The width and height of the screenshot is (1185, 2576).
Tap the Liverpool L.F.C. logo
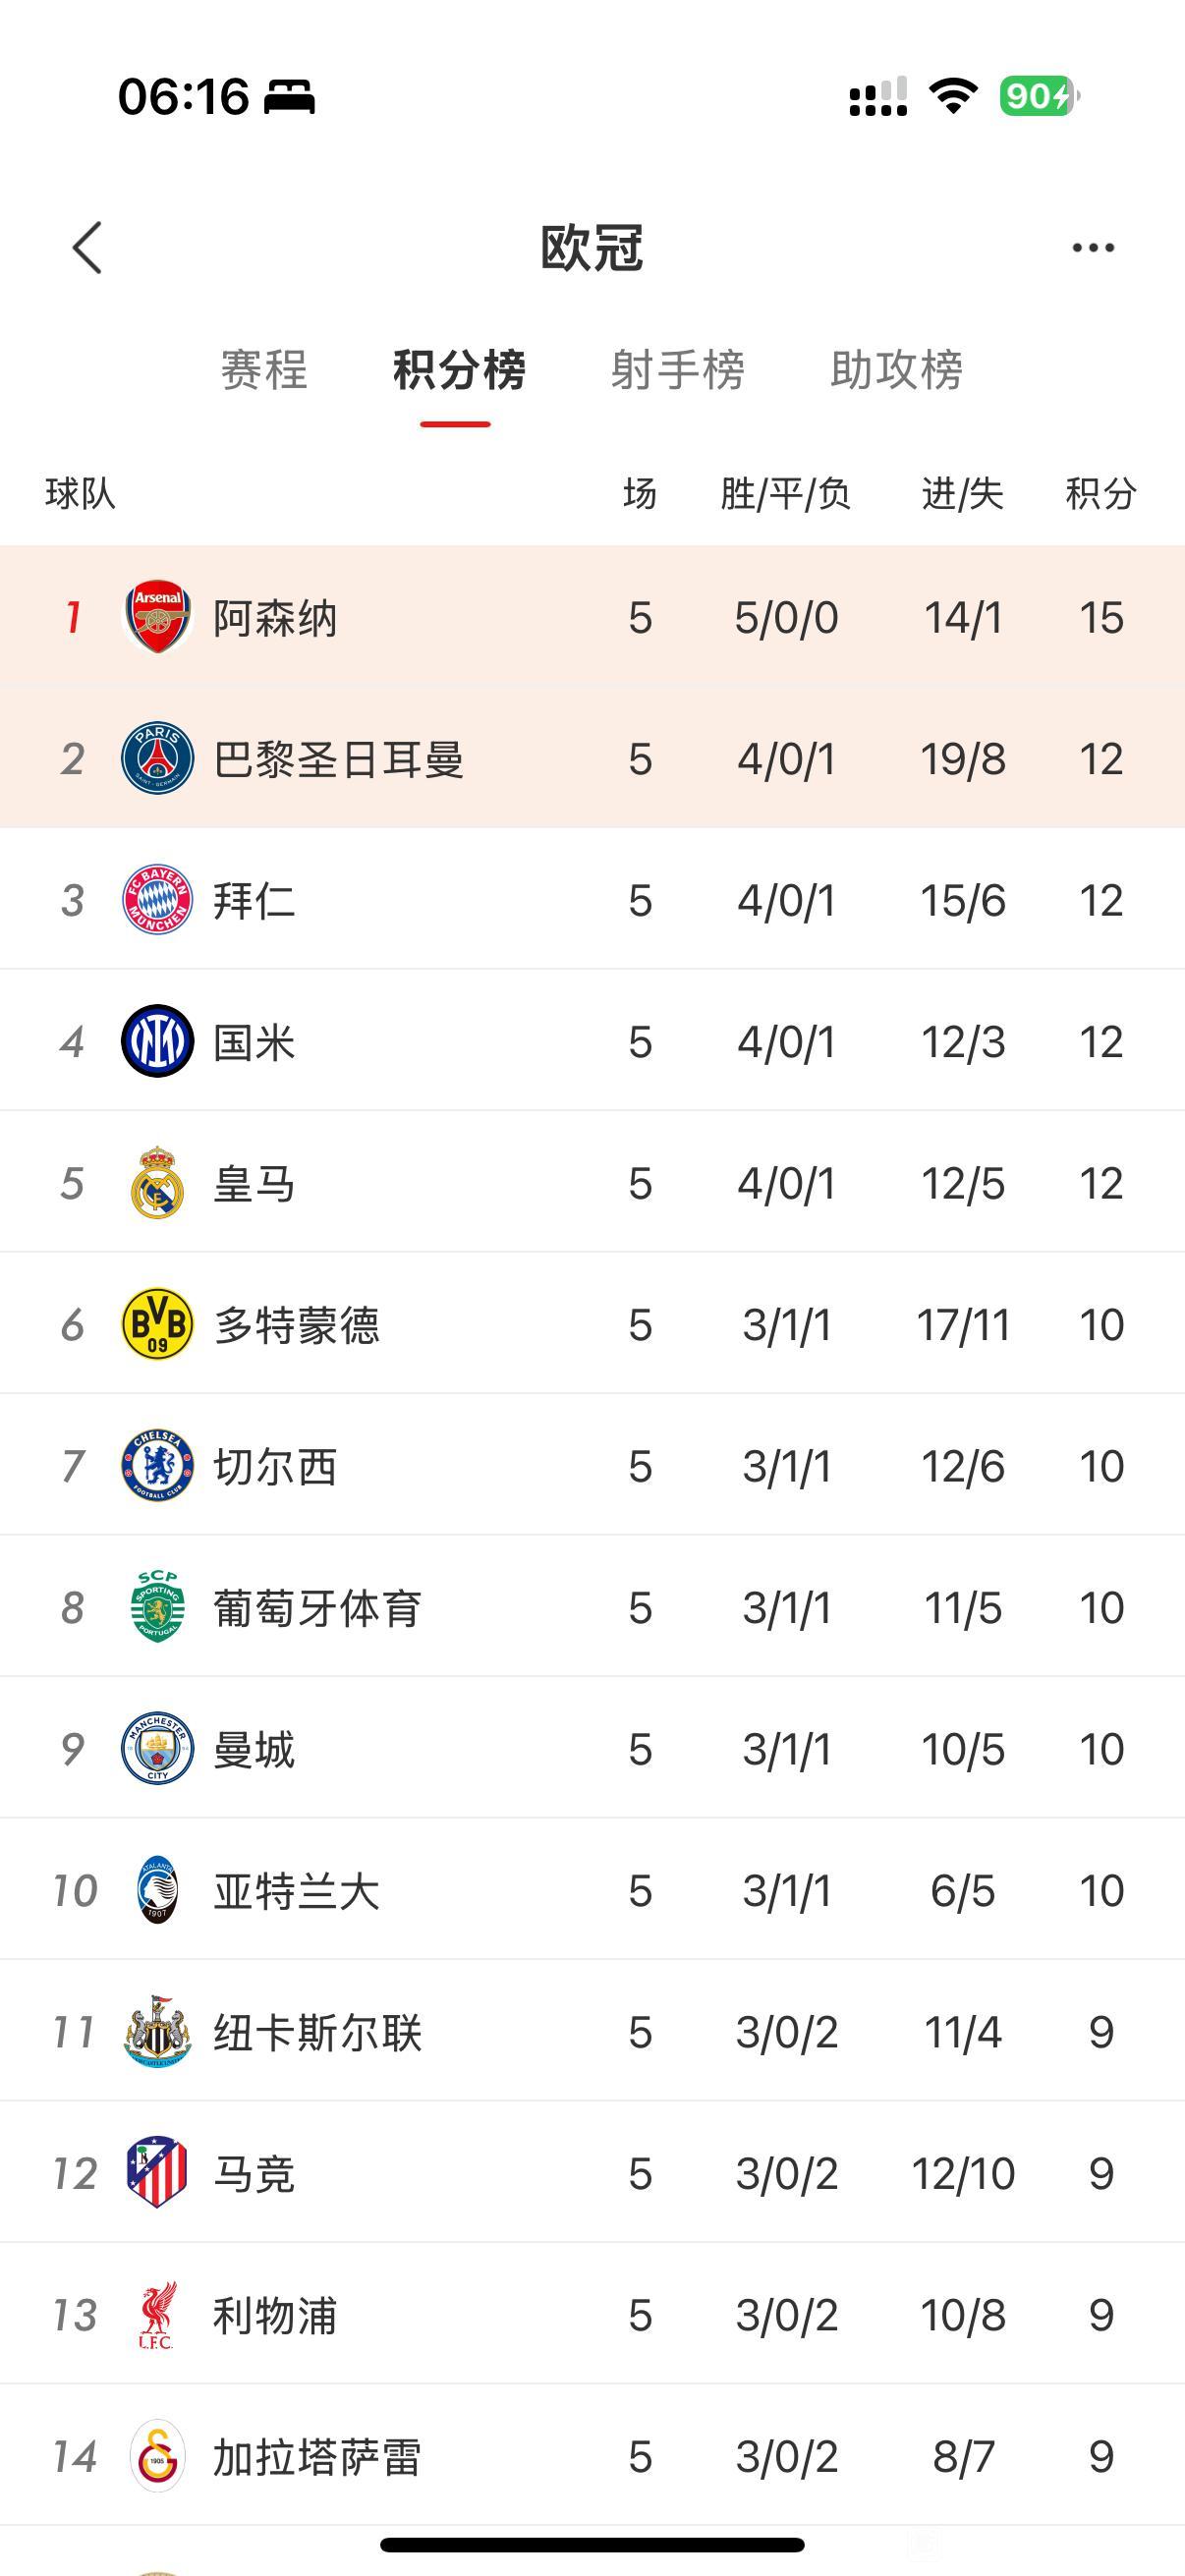[157, 2315]
